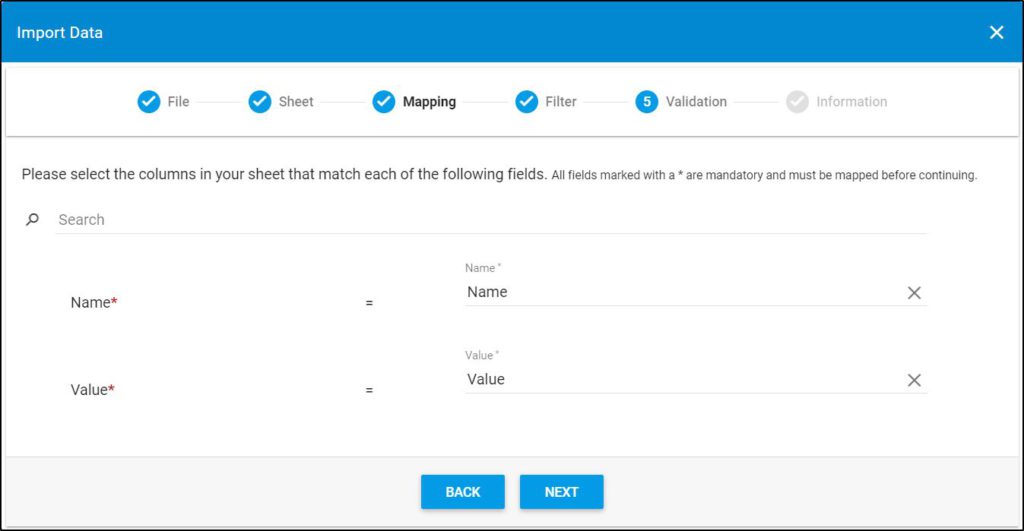Clear the Value column mapping
The width and height of the screenshot is (1024, 531).
914,380
